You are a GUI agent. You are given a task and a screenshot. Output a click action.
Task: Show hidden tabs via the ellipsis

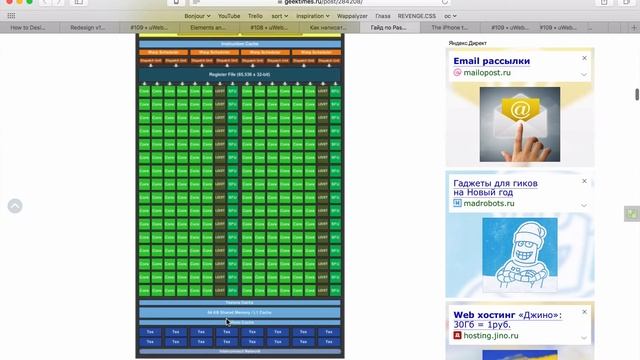tap(589, 28)
